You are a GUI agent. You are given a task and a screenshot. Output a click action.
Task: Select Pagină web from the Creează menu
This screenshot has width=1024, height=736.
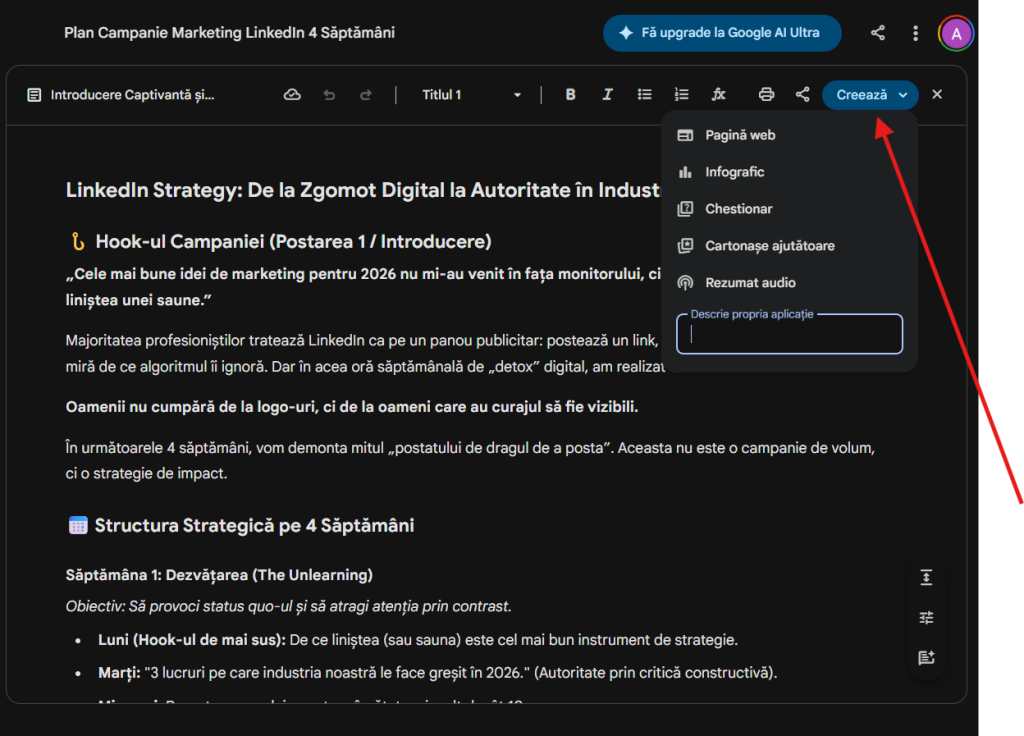click(x=790, y=135)
